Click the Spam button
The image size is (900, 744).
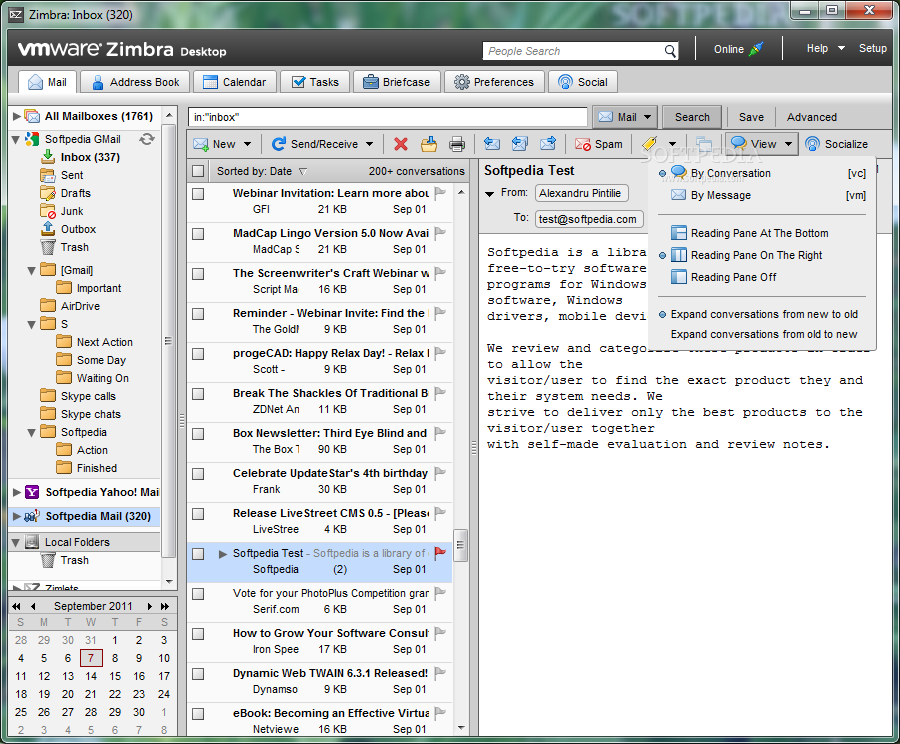(x=599, y=144)
